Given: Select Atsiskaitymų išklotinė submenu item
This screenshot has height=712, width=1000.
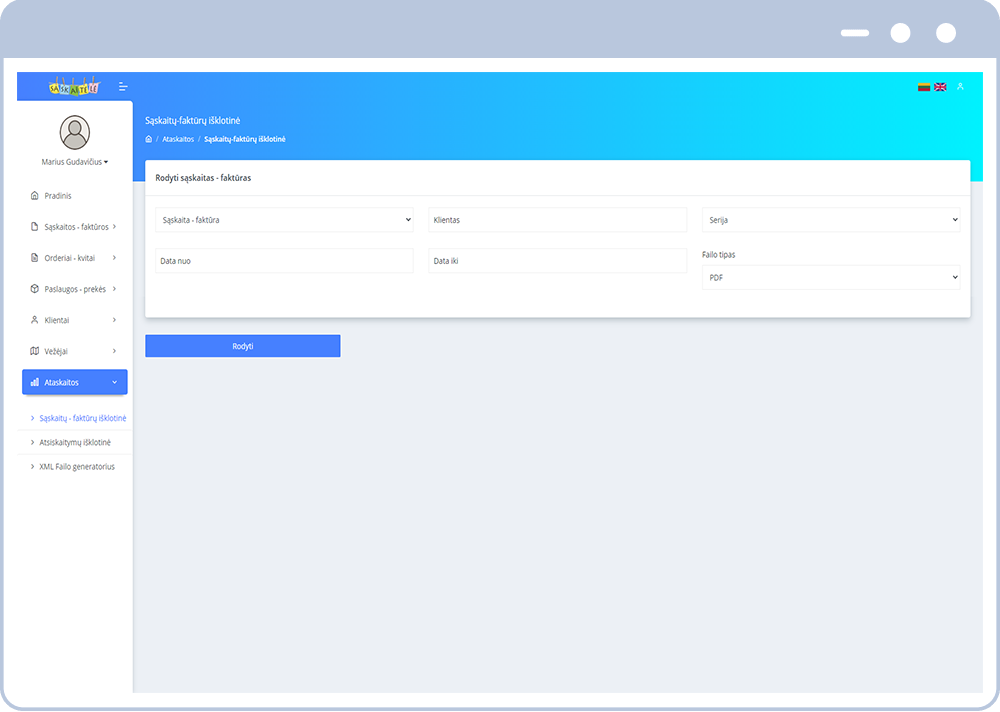Looking at the screenshot, I should 75,443.
